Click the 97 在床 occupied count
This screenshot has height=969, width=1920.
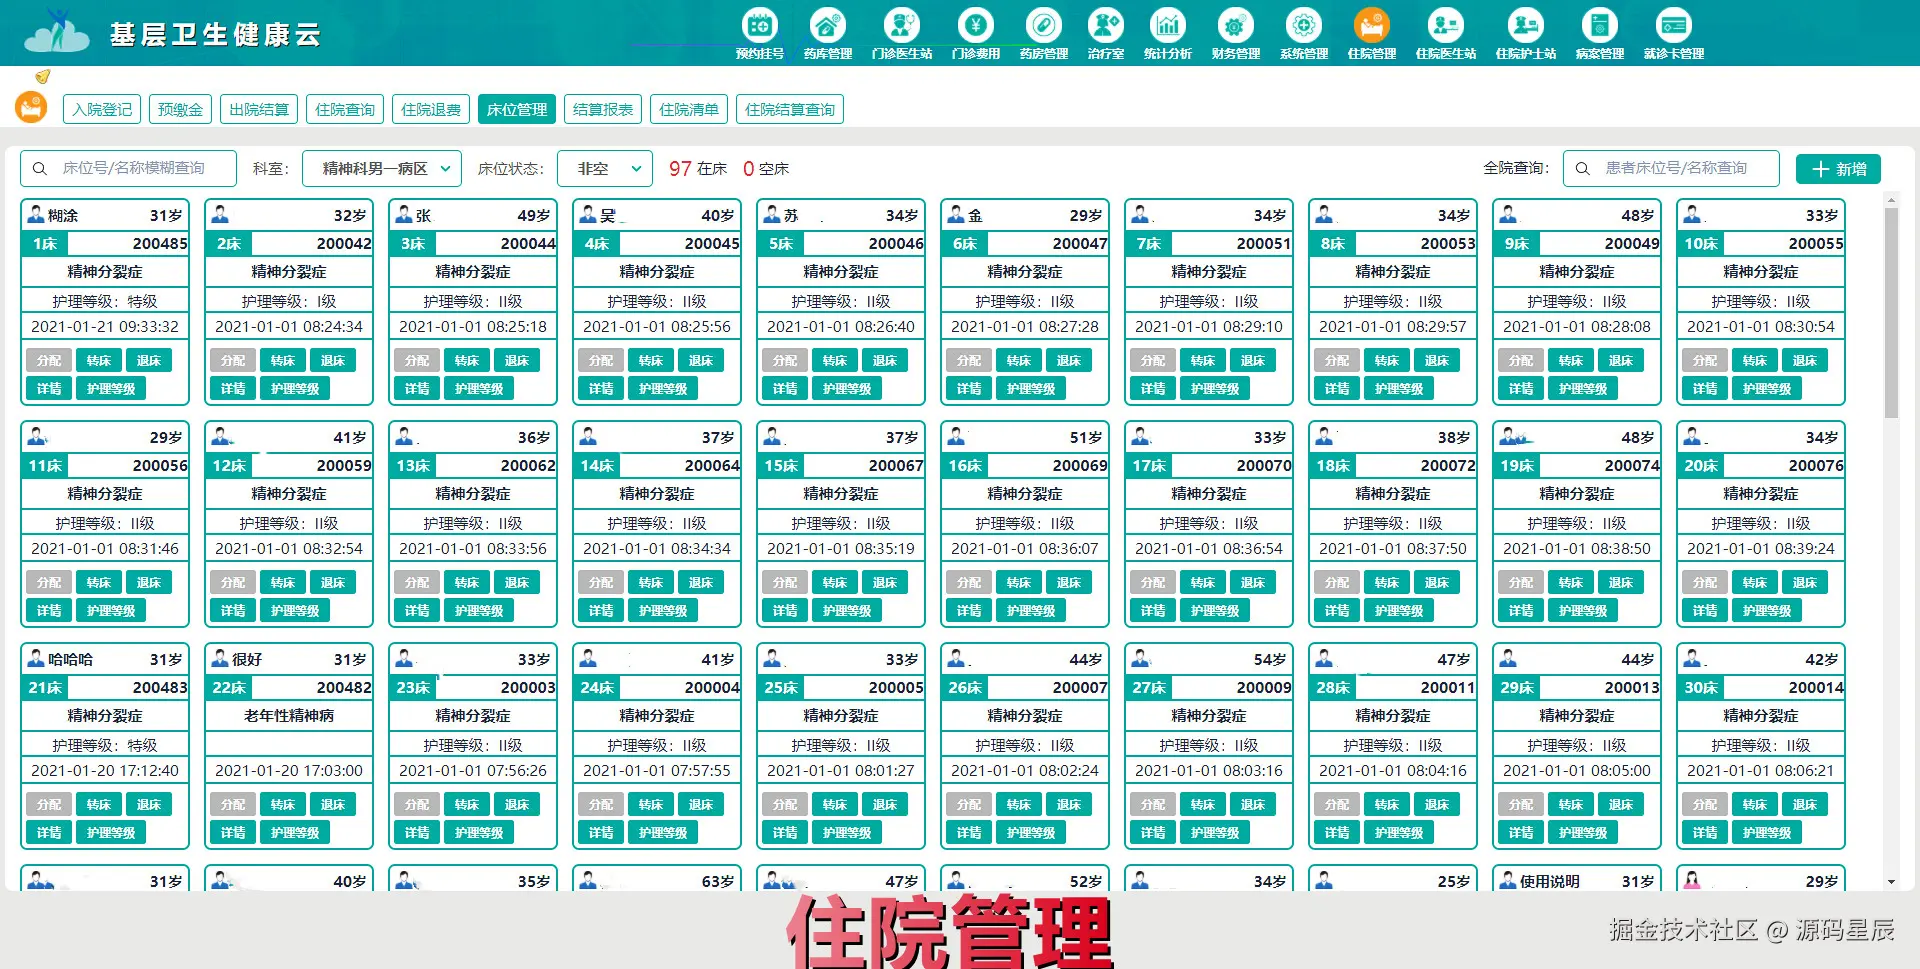pos(698,169)
